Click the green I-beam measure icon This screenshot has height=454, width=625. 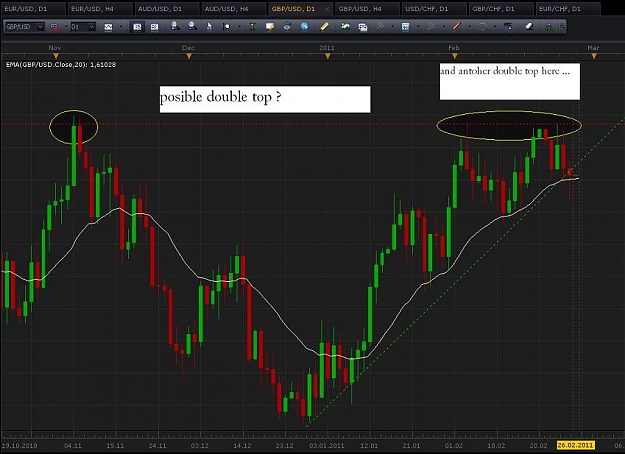tap(252, 27)
